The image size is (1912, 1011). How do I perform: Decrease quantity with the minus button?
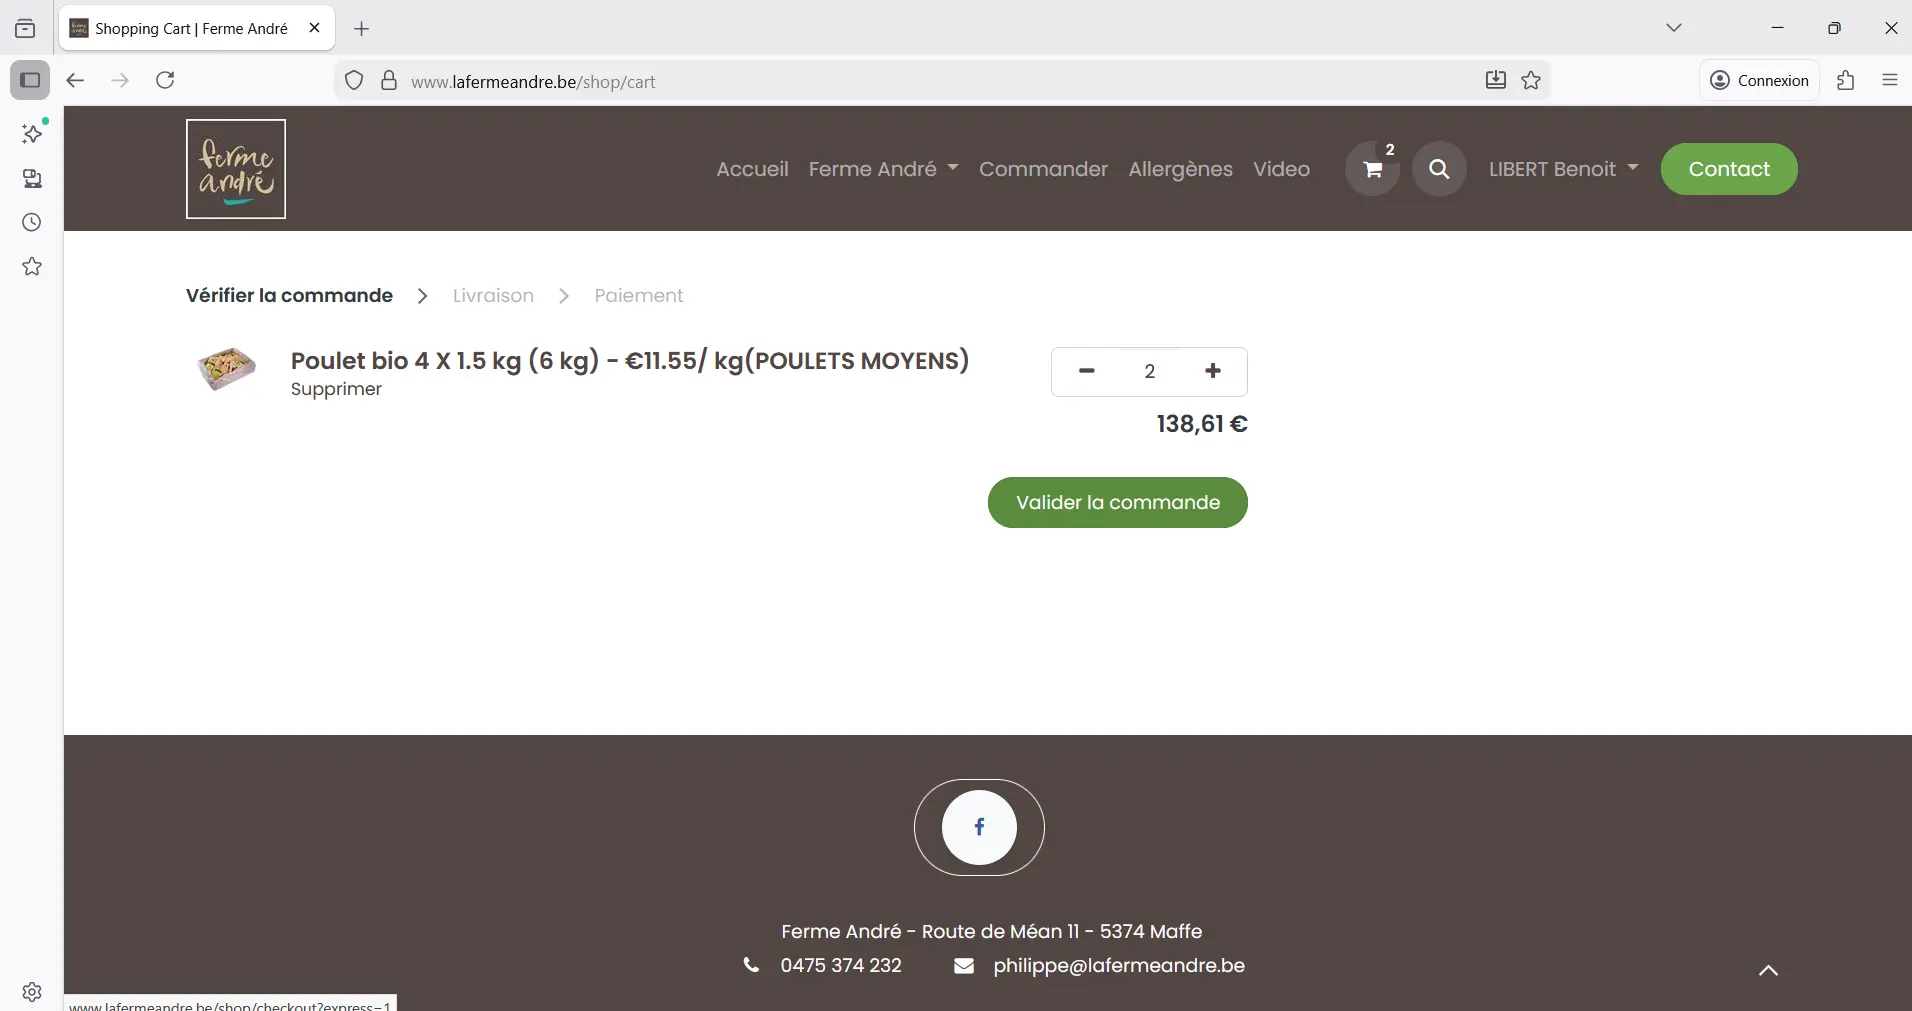coord(1087,371)
